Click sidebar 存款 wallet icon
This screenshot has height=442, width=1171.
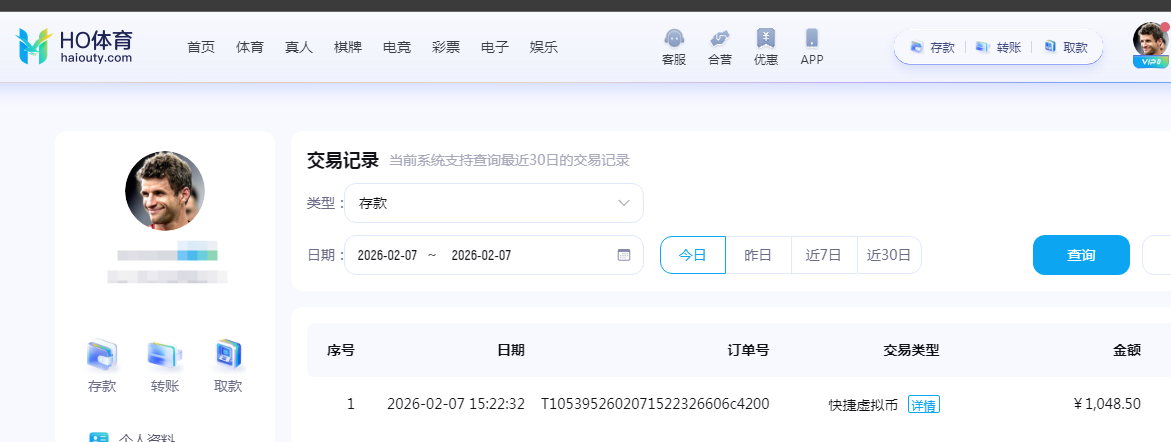pos(102,355)
